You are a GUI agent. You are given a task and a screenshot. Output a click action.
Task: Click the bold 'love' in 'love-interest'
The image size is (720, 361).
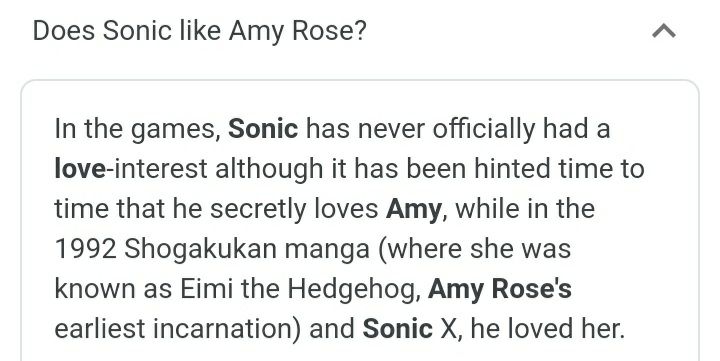coord(80,169)
